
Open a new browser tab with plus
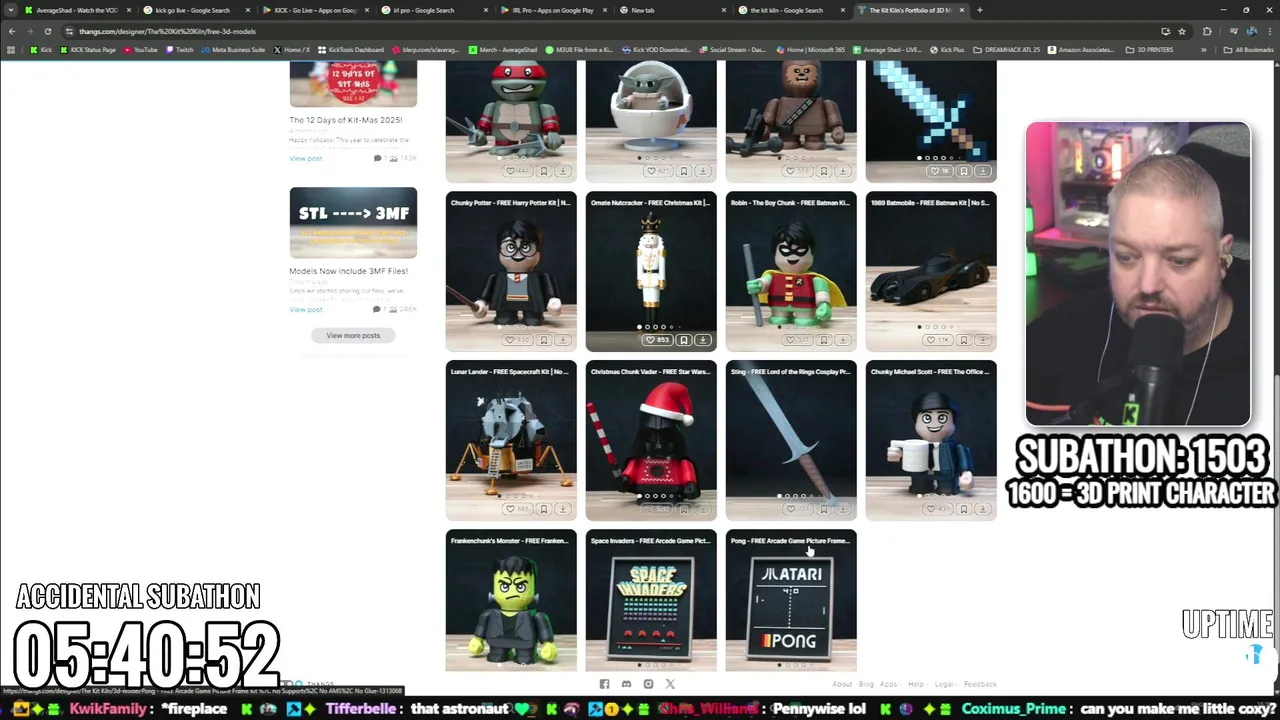click(980, 10)
